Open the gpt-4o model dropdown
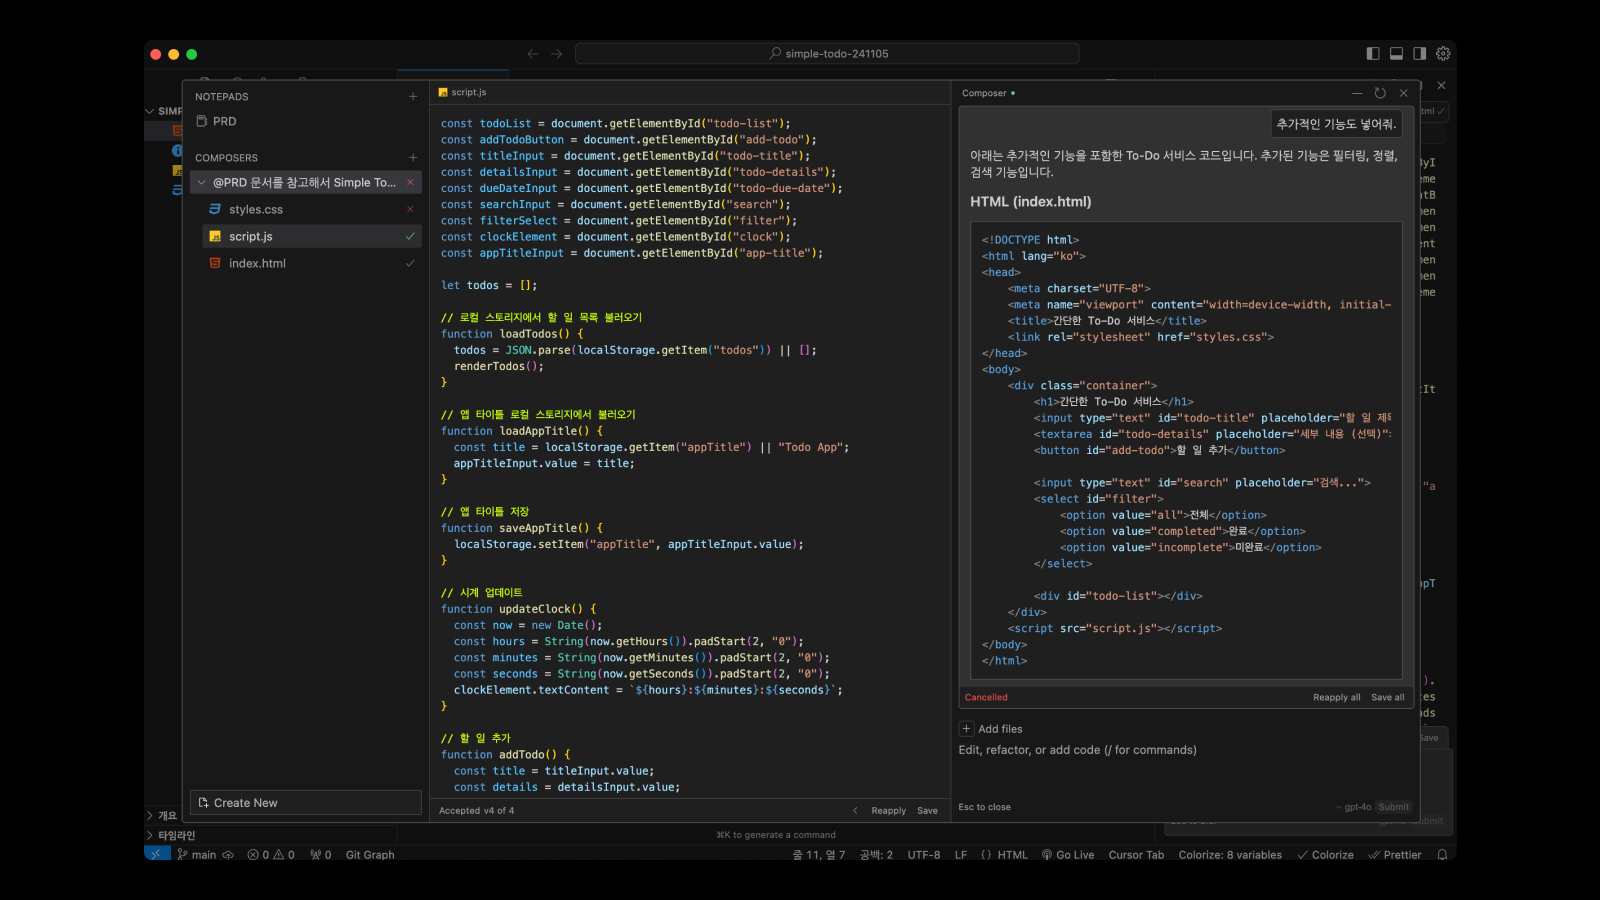 tap(1353, 807)
